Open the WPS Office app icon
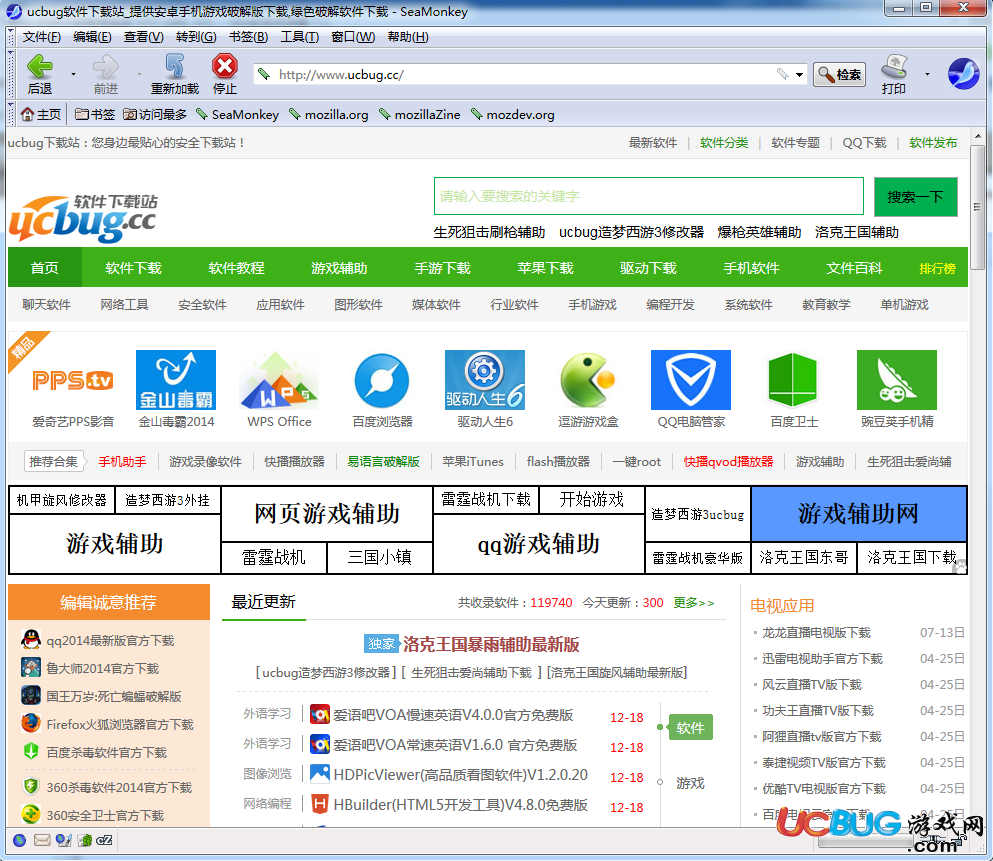Image resolution: width=993 pixels, height=861 pixels. coord(279,380)
